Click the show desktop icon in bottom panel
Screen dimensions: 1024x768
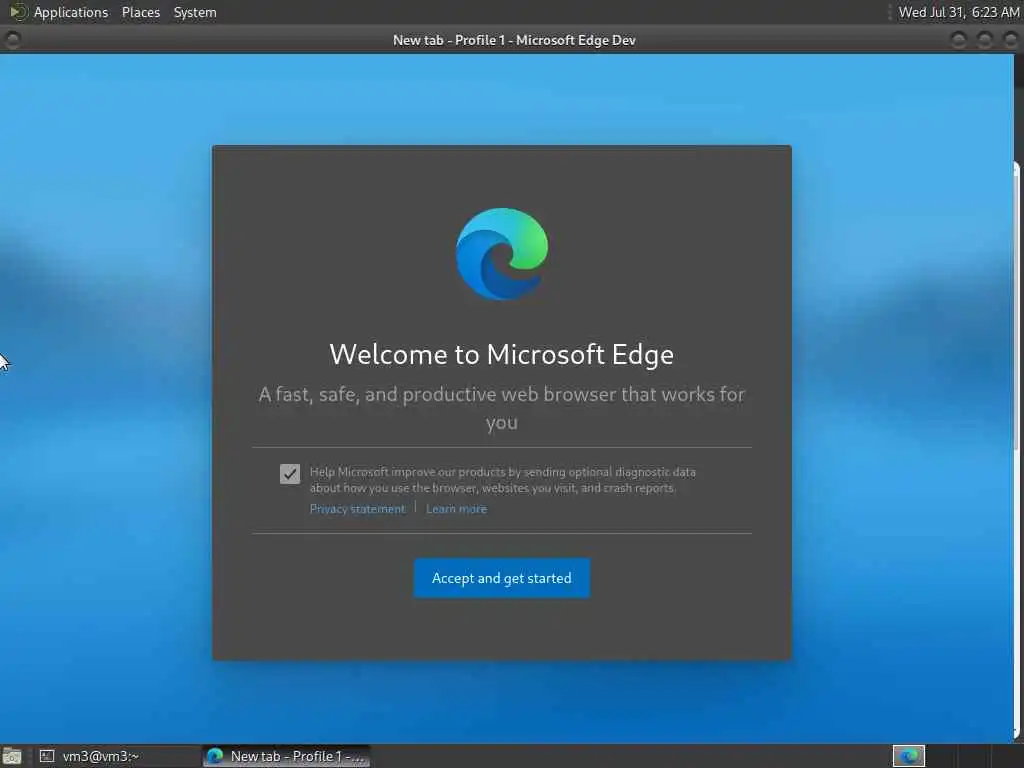tap(12, 757)
